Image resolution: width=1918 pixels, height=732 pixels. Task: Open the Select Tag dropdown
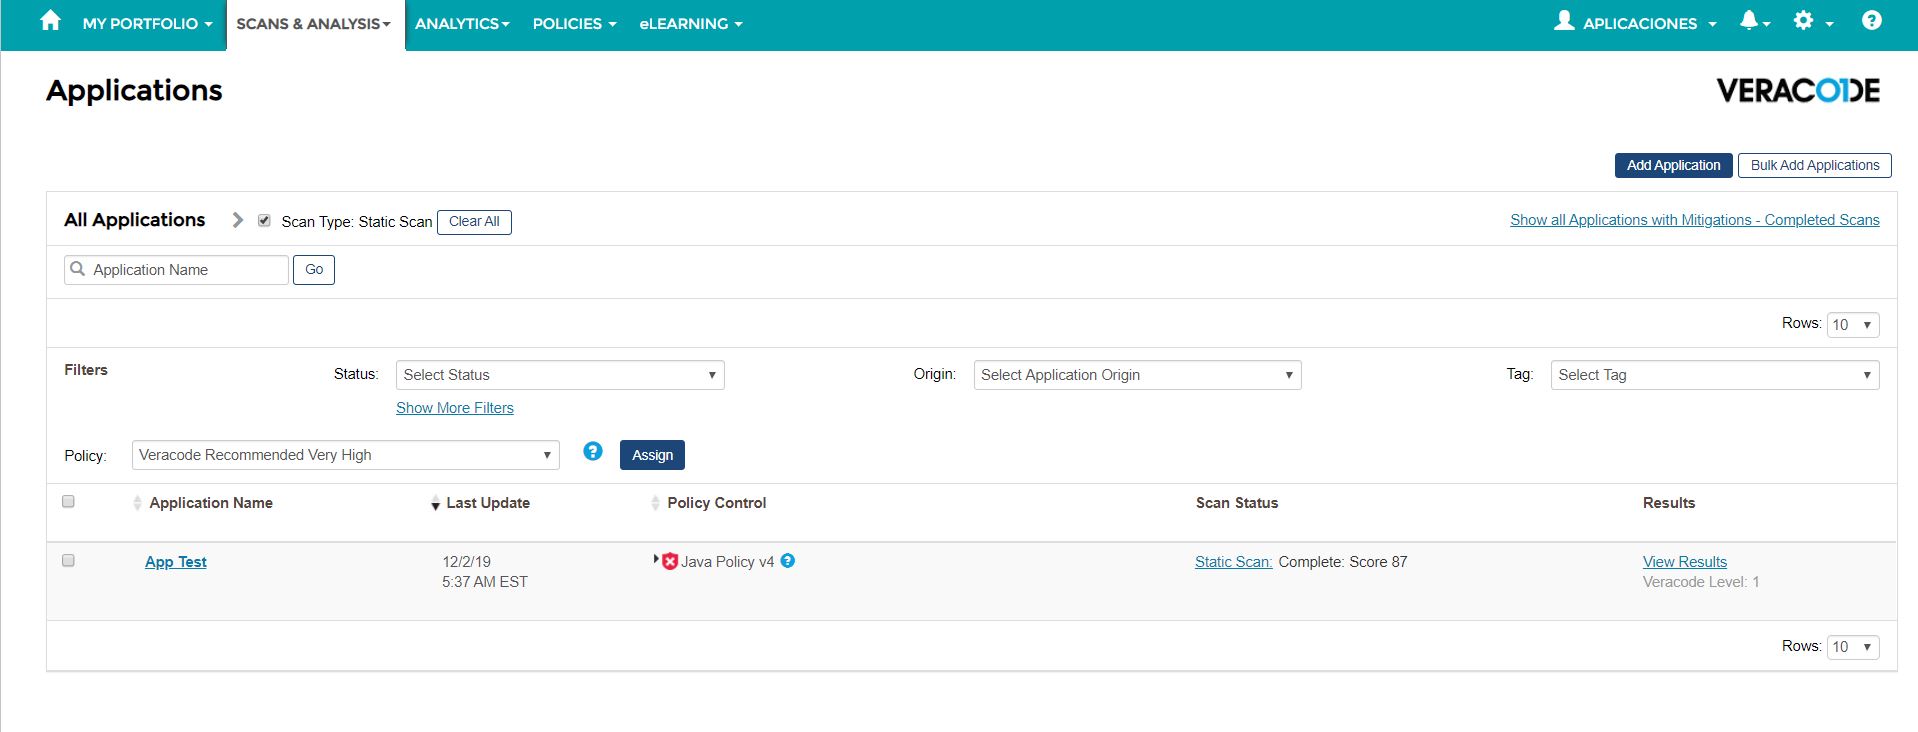1715,375
